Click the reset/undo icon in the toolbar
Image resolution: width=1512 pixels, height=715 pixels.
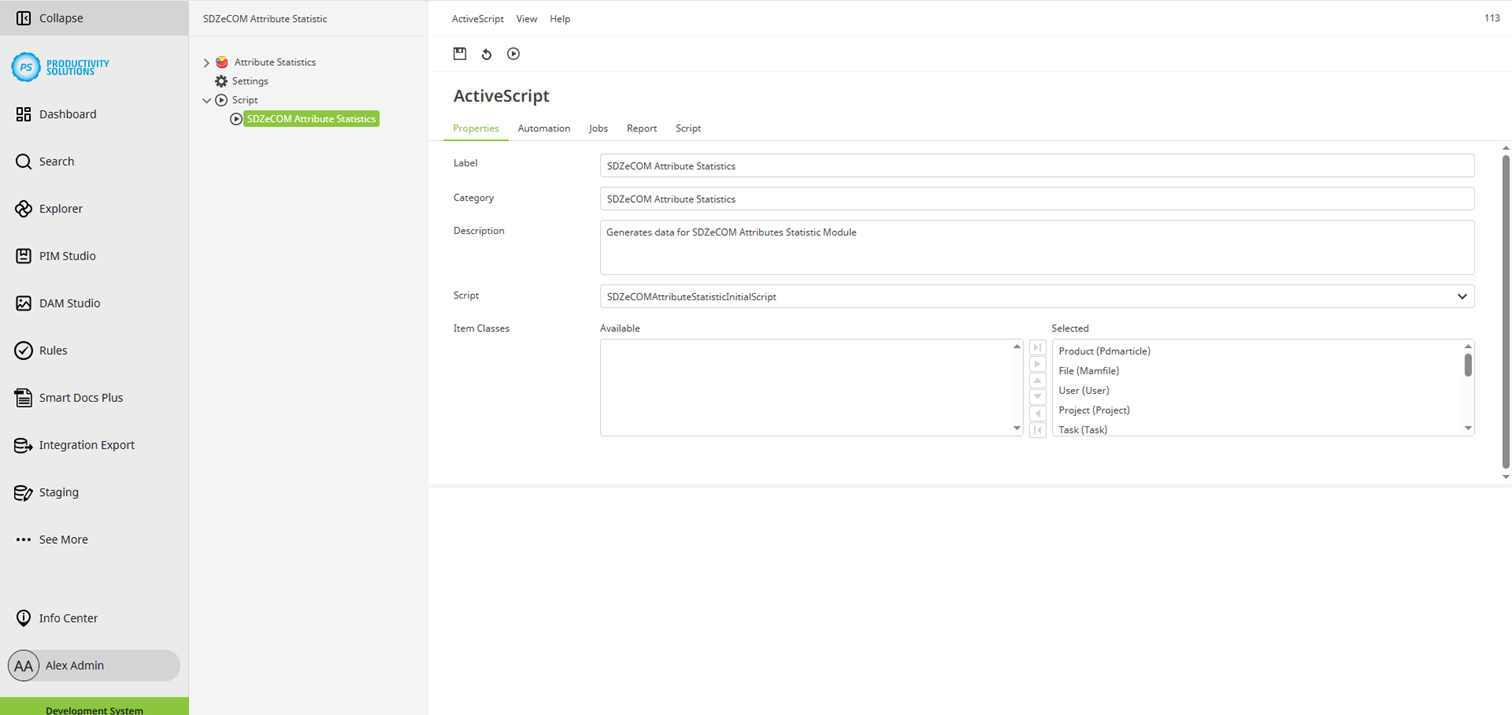pyautogui.click(x=487, y=54)
